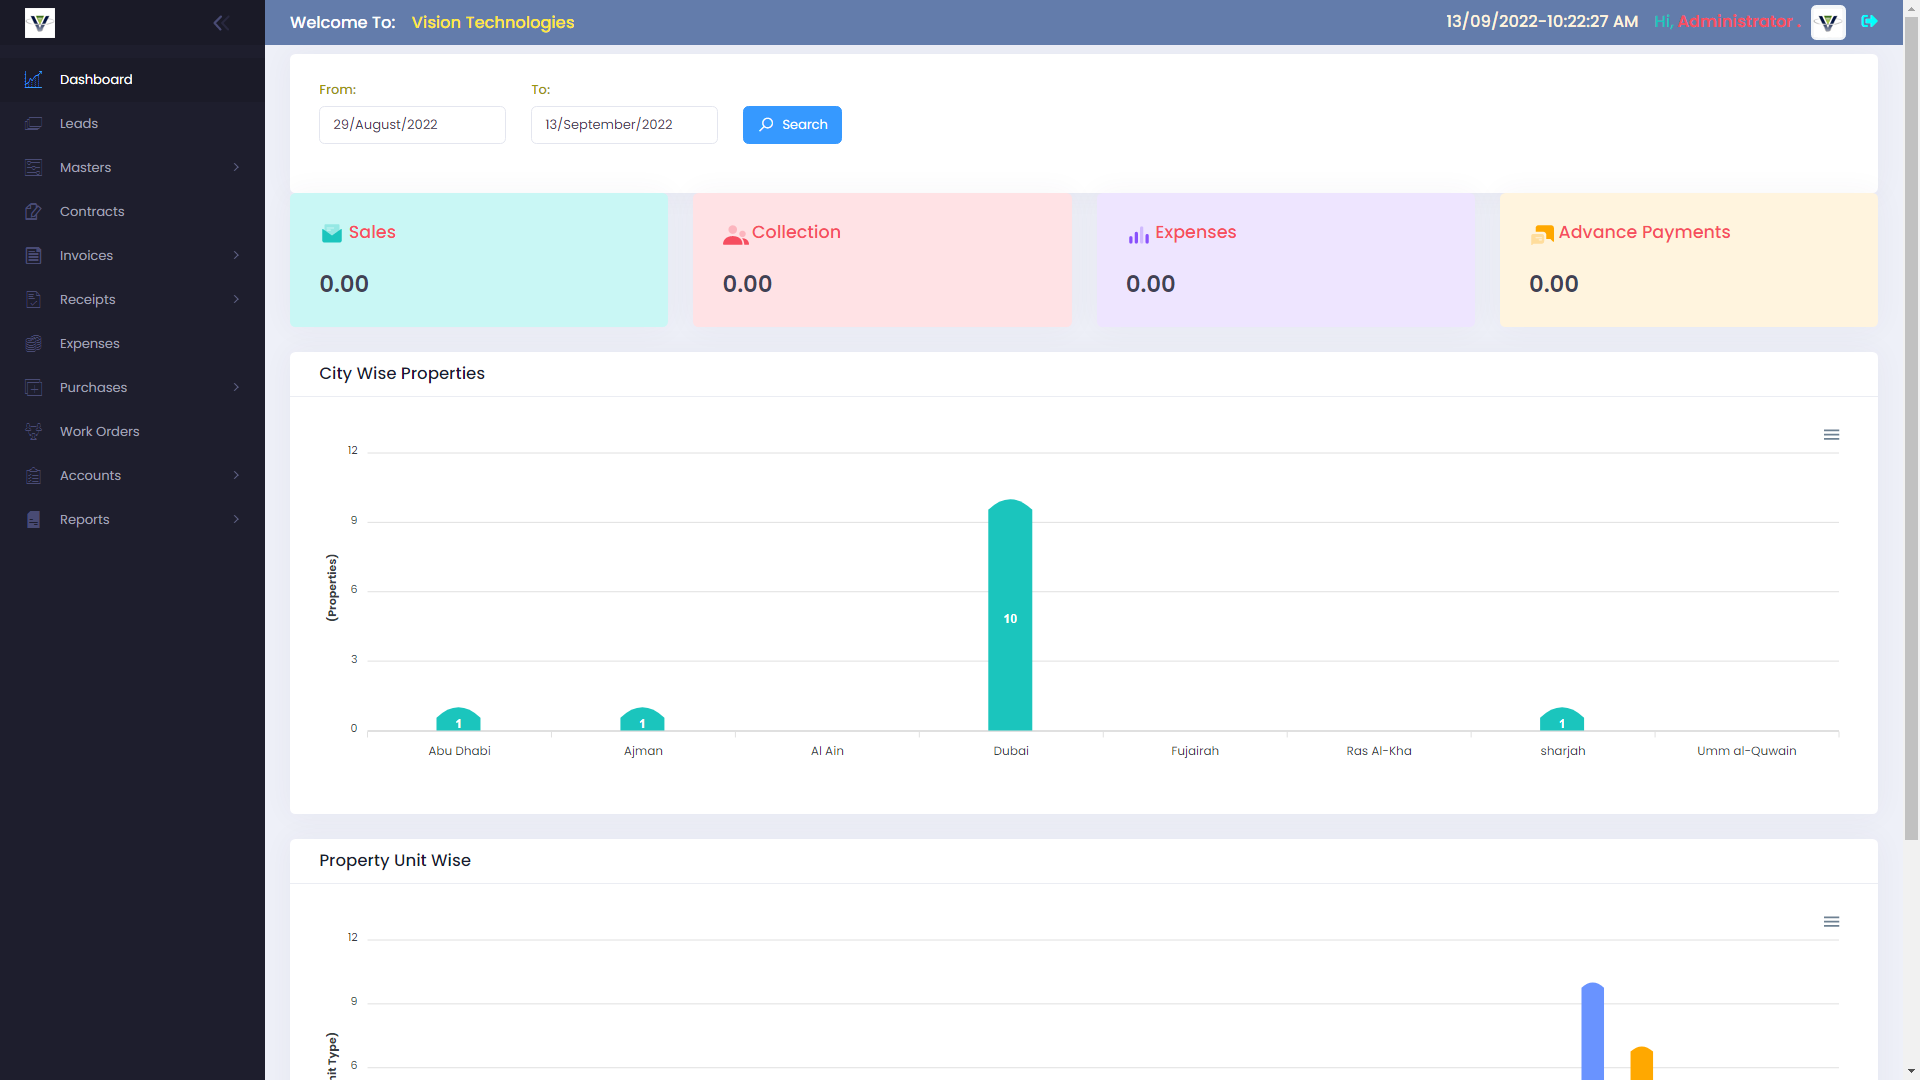Click the logout icon in top-right corner

1869,21
